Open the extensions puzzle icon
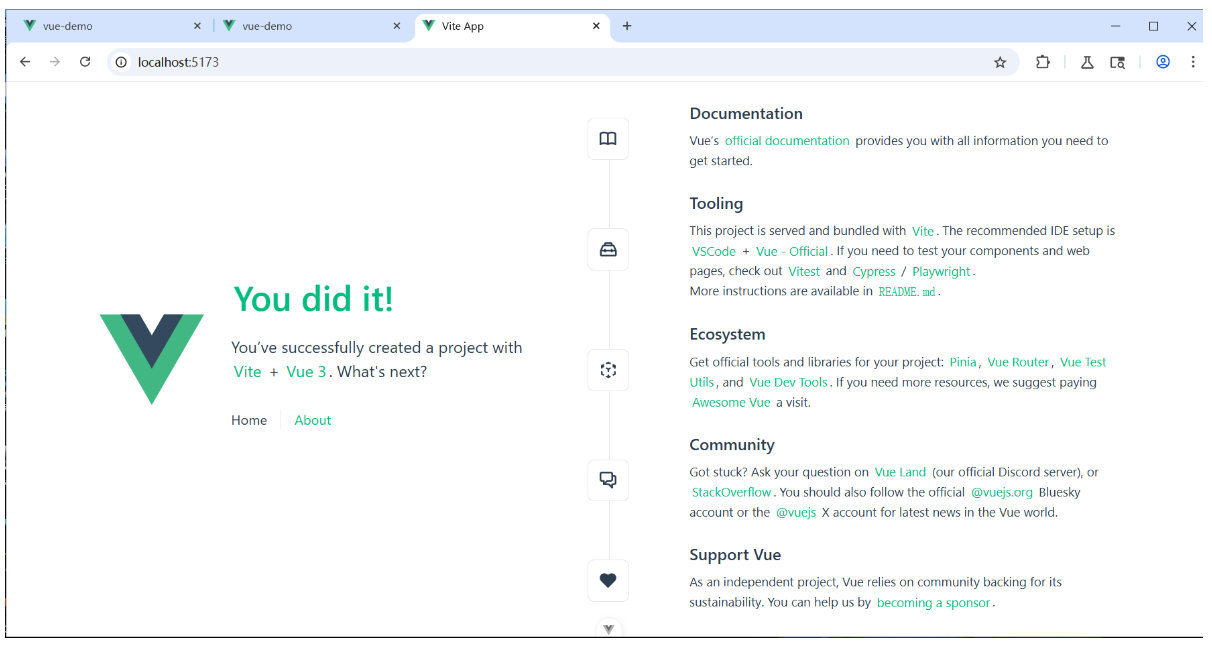 pos(1043,62)
